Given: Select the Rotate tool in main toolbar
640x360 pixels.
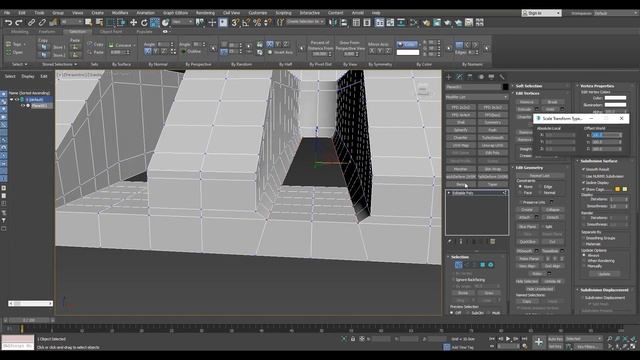Looking at the screenshot, I should (x=144, y=23).
